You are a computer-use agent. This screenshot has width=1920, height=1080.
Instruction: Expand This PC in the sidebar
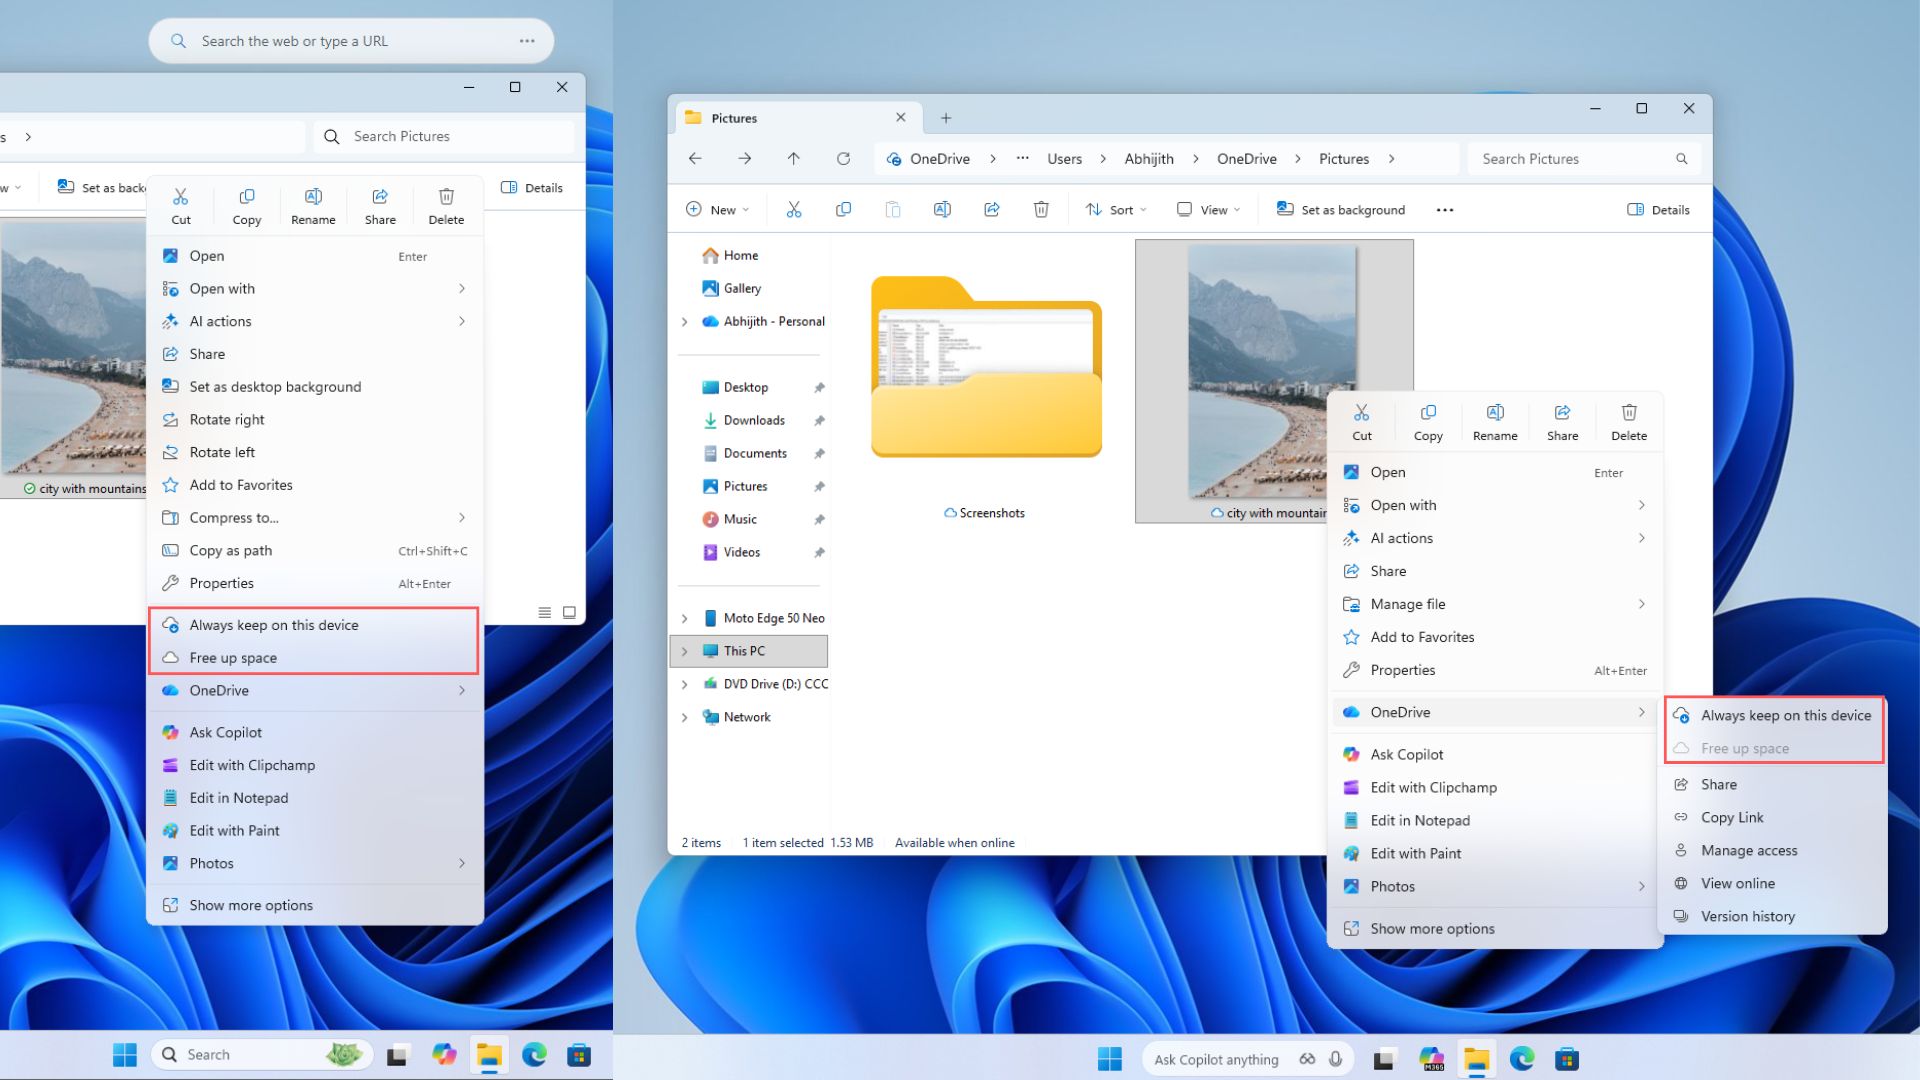click(685, 650)
